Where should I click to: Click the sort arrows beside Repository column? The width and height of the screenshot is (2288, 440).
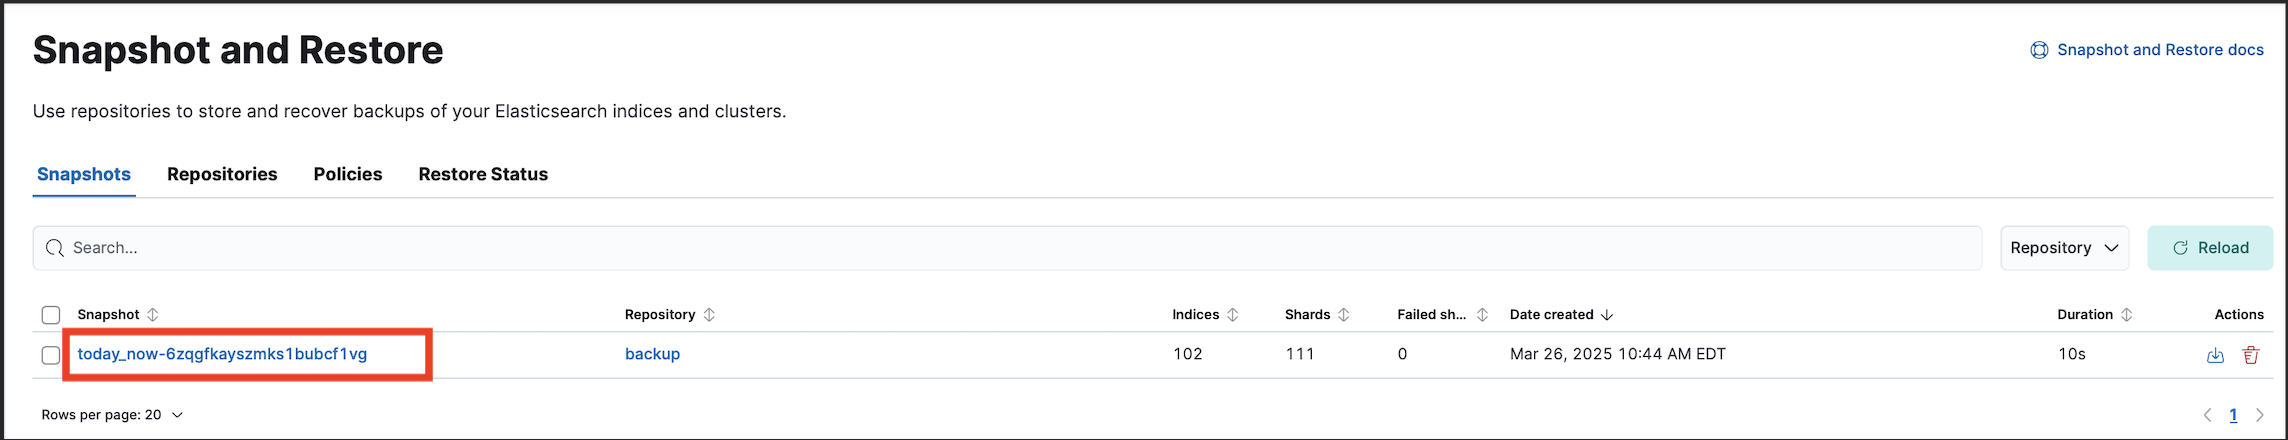click(709, 314)
